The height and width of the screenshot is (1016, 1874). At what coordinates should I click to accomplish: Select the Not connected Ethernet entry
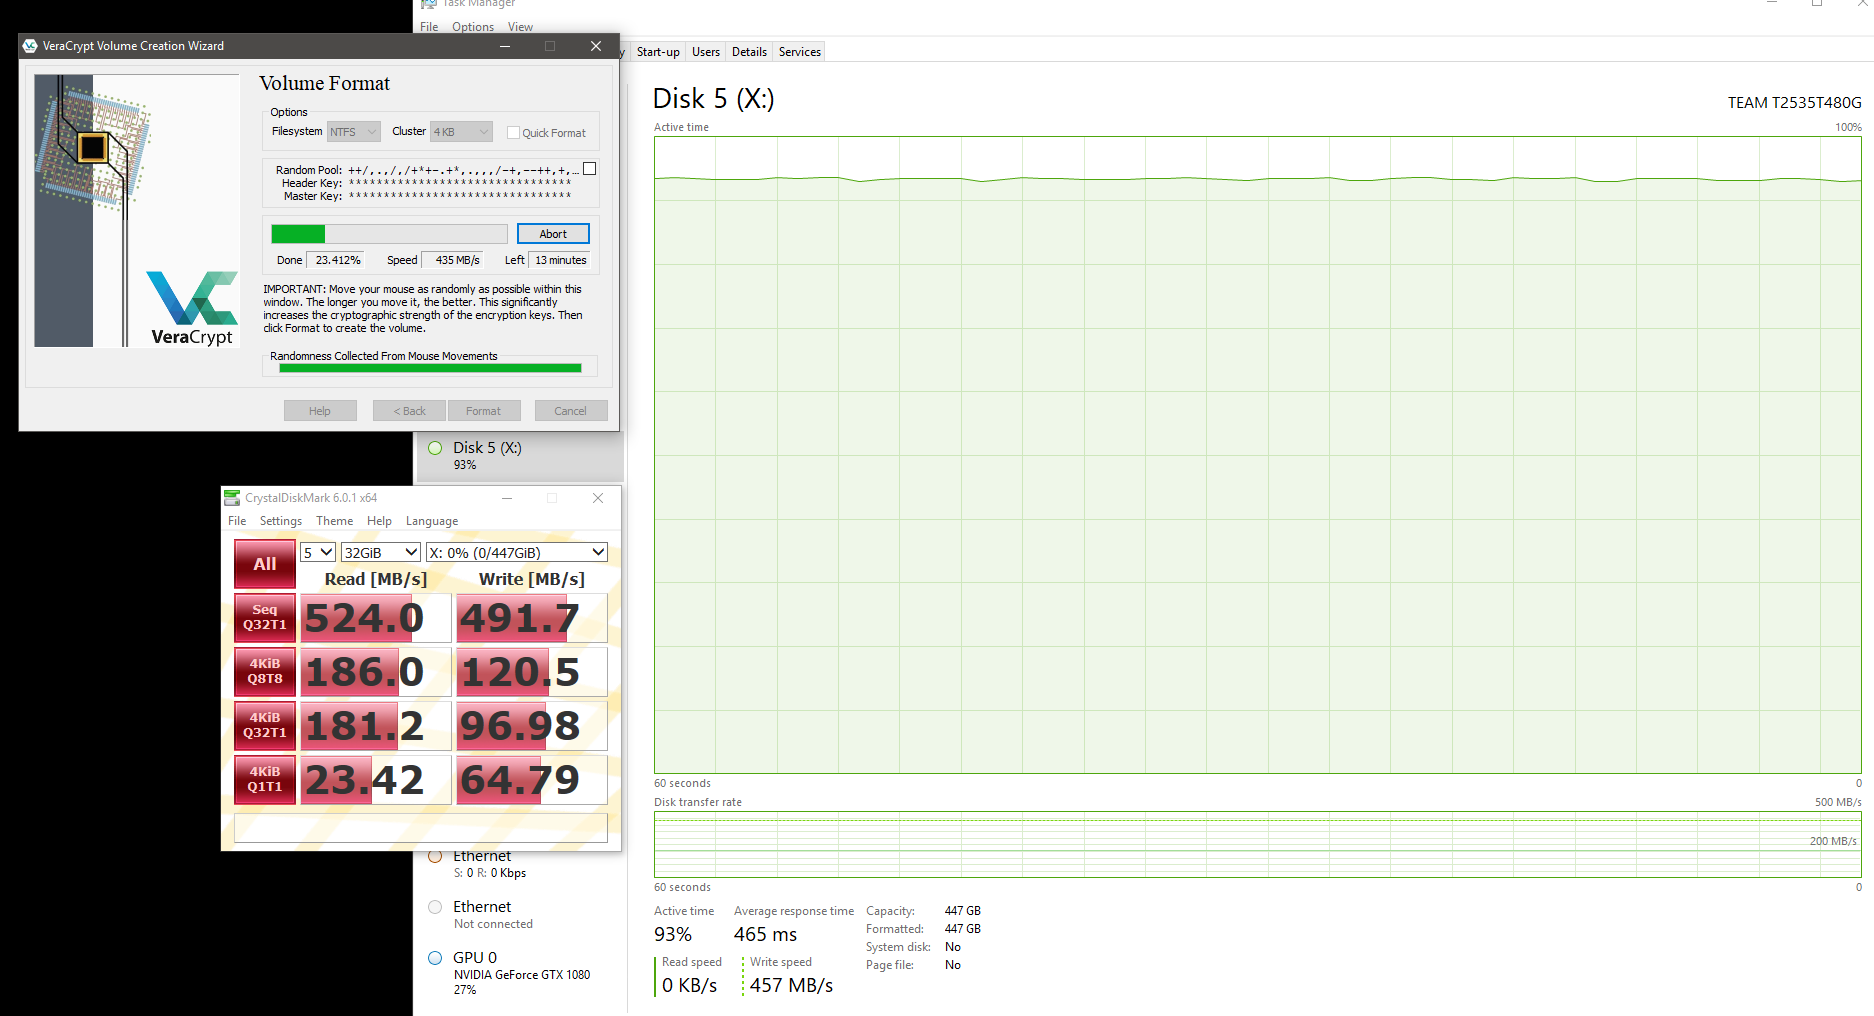[520, 914]
